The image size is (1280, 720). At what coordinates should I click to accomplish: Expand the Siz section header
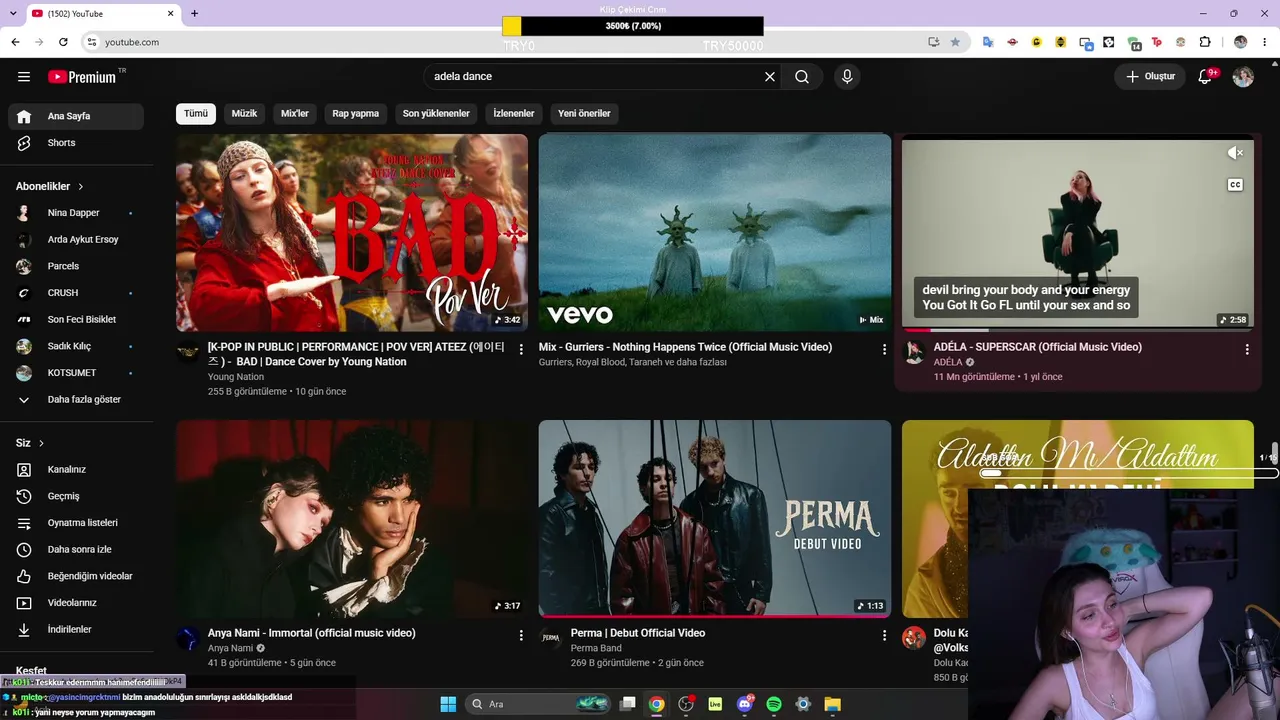[30, 443]
